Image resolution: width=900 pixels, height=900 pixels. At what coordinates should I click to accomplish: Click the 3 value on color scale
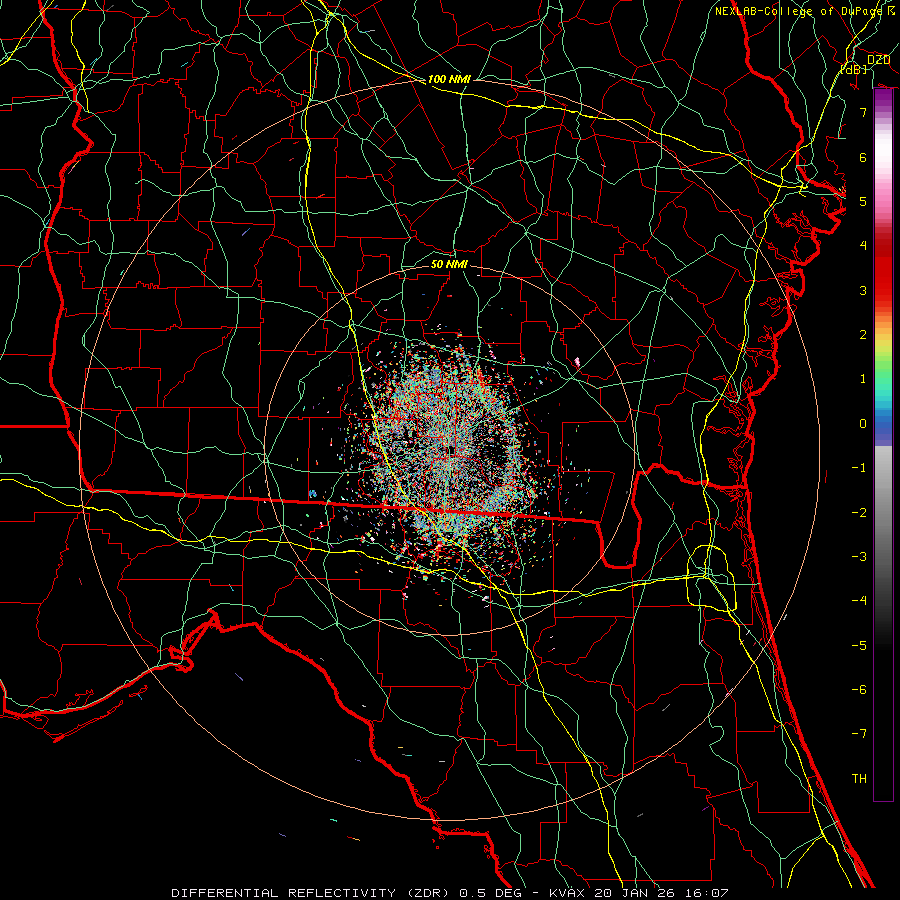click(x=863, y=290)
